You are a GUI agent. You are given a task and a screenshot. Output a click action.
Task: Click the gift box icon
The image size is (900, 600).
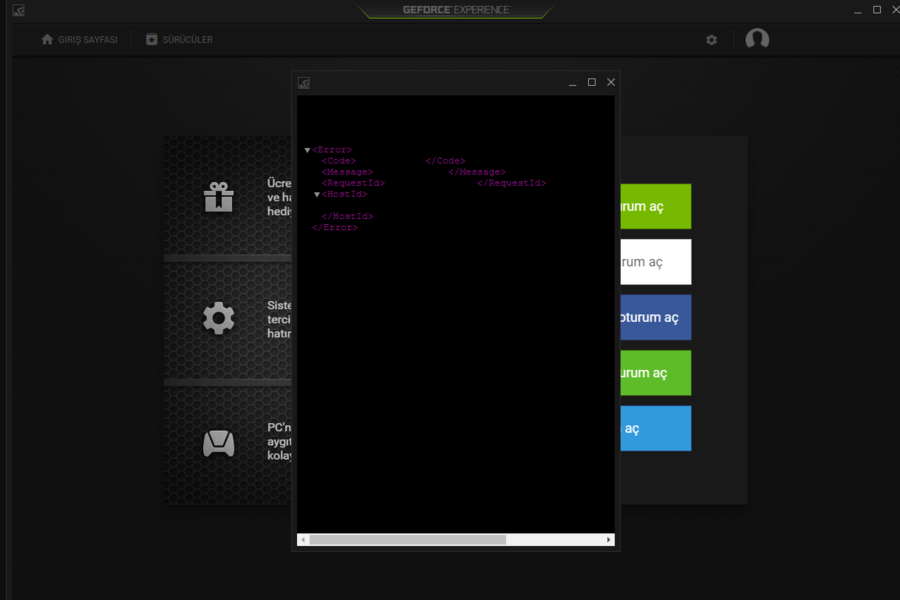(219, 196)
